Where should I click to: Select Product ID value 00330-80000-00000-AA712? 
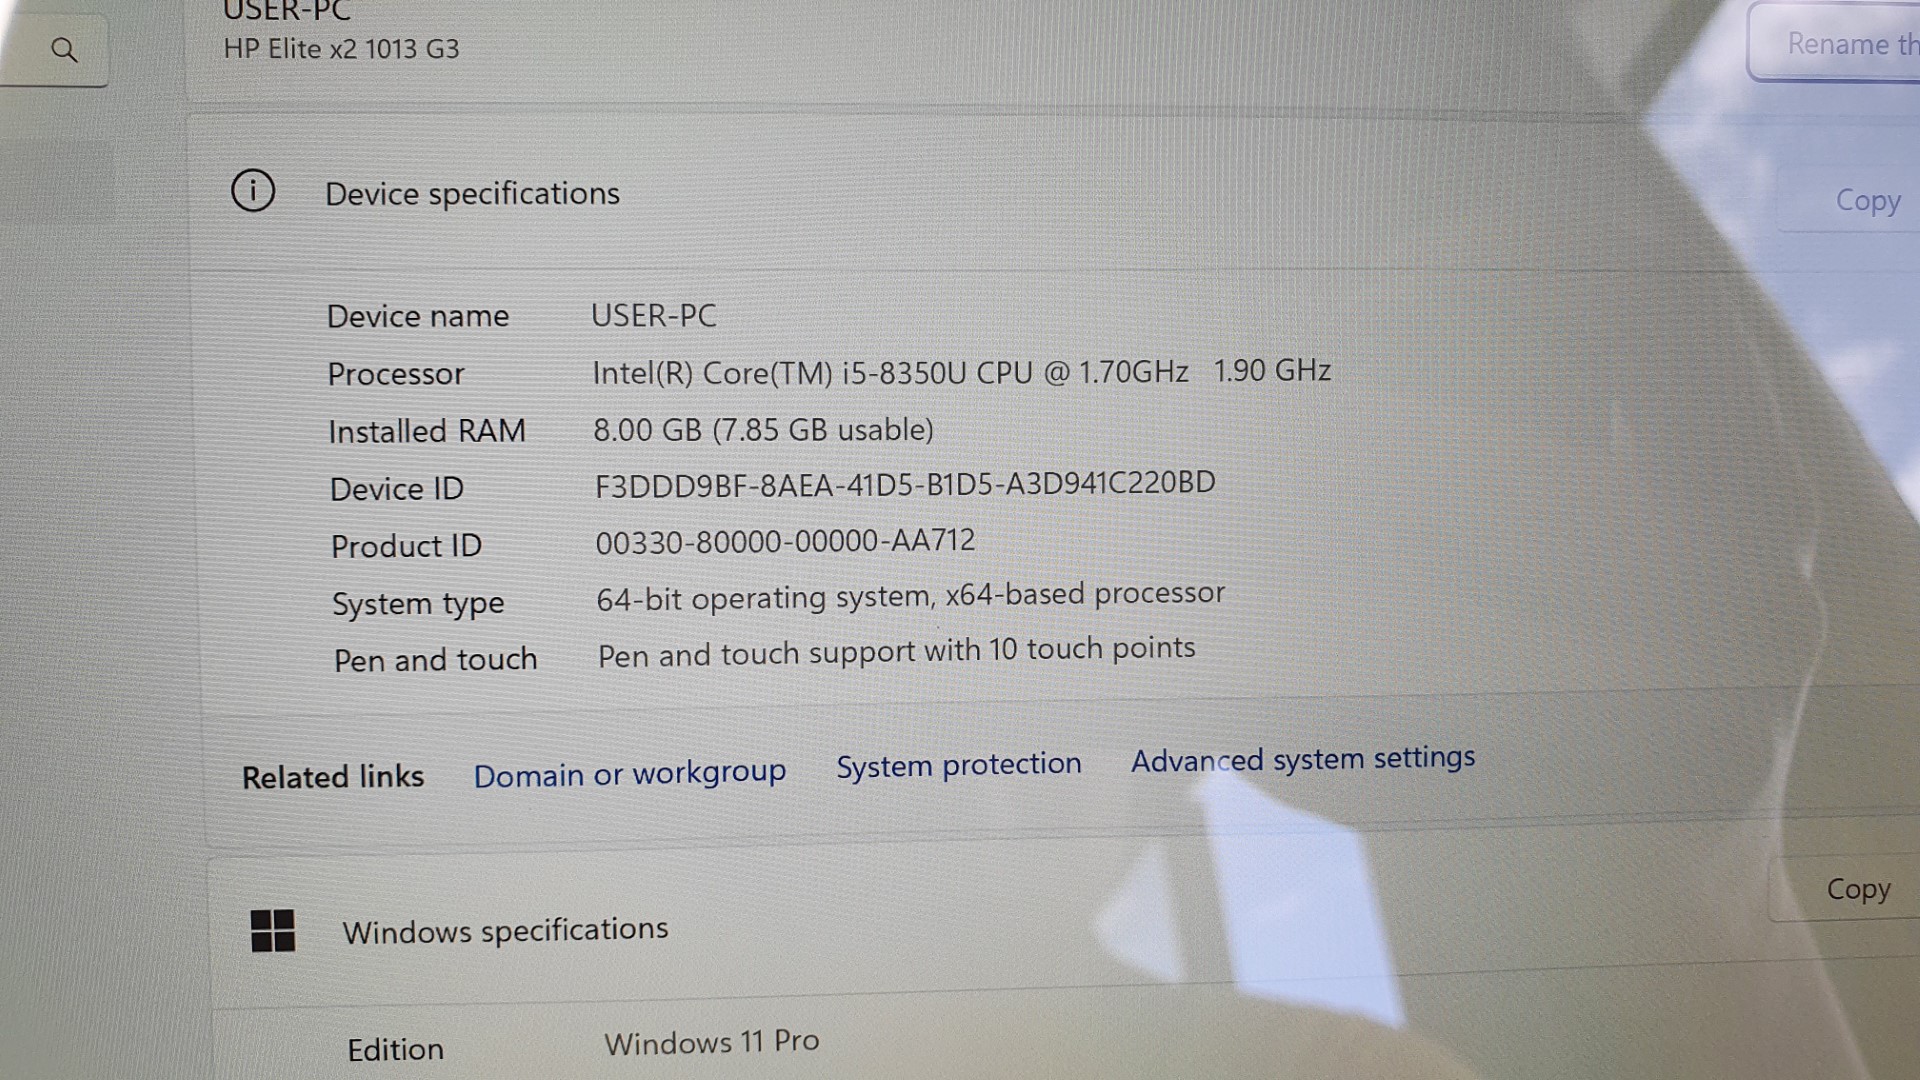point(785,542)
